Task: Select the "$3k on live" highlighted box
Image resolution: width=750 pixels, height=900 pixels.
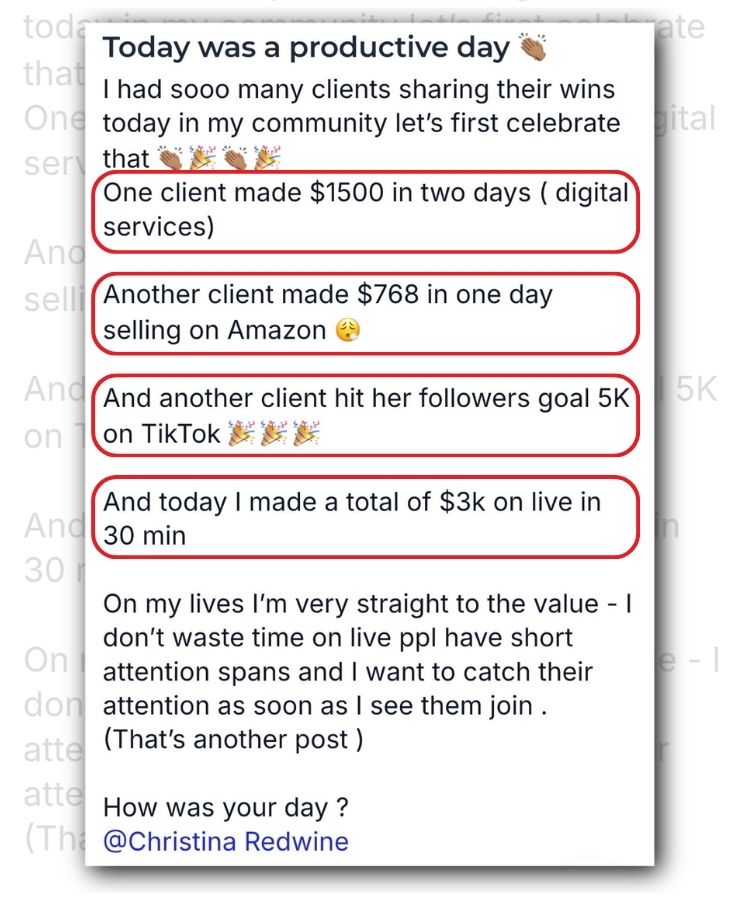Action: point(366,517)
